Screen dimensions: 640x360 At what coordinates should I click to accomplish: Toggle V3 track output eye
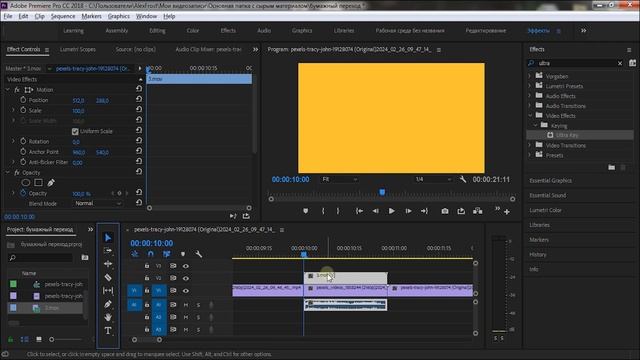186,266
